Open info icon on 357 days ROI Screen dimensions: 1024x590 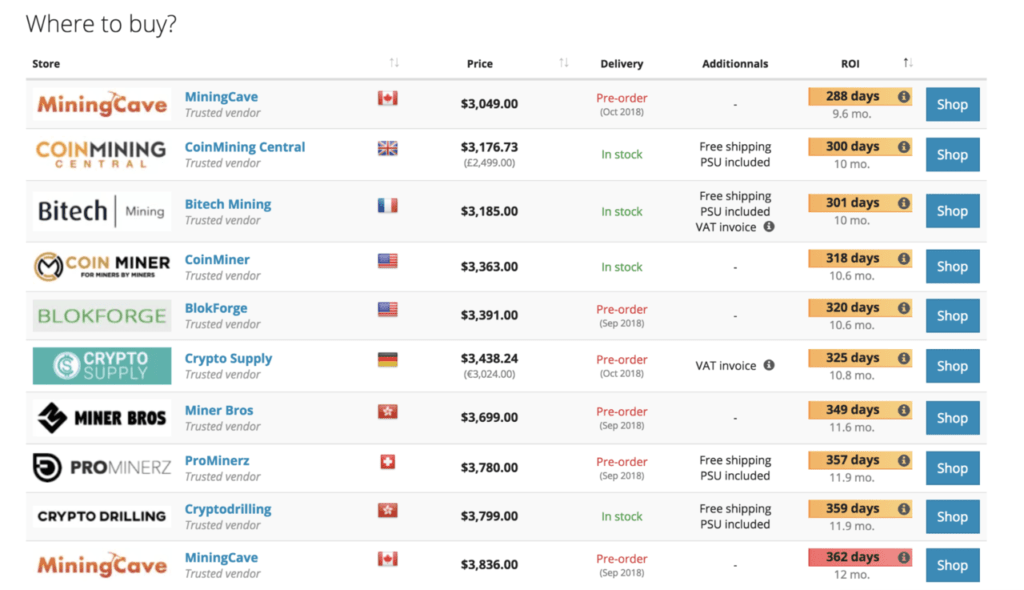(x=903, y=461)
